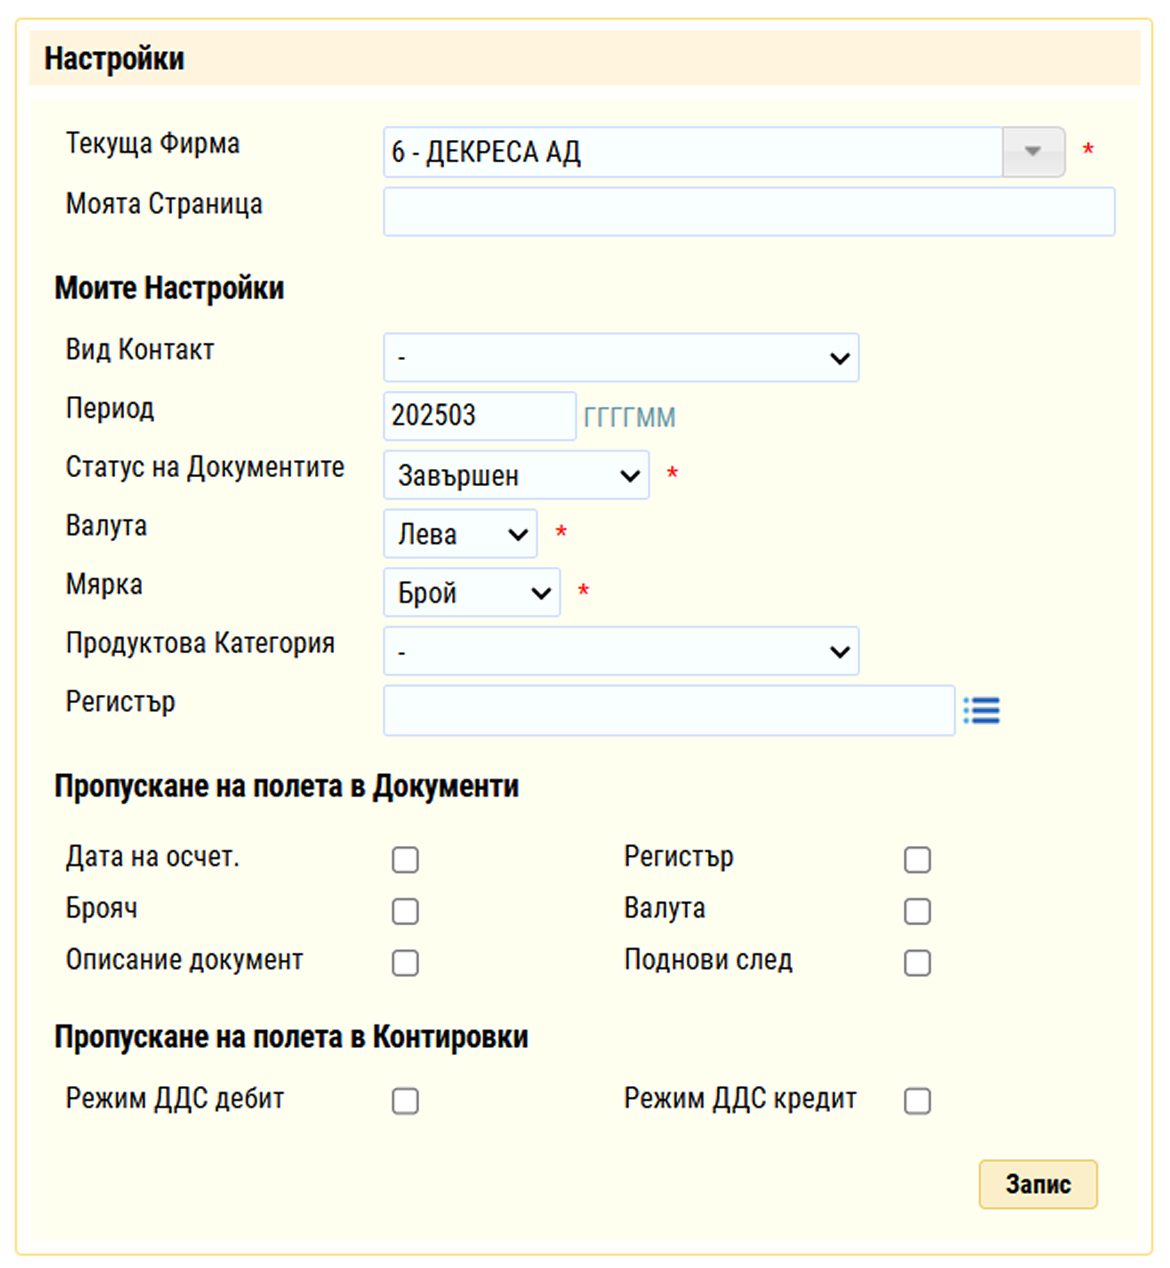Open the Мярка dropdown showing Брой
This screenshot has width=1170, height=1268.
(472, 593)
